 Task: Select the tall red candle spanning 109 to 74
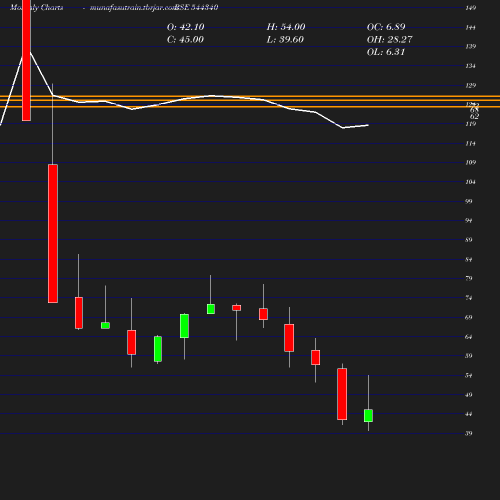53,233
